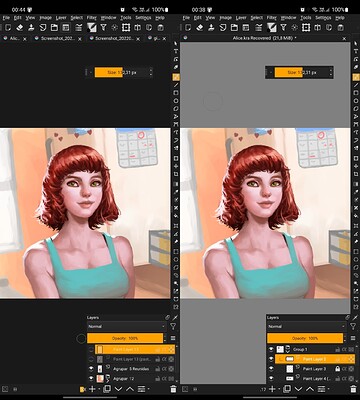360x400 pixels.
Task: Move layer down arrow, right Layers panel
Action: pos(298,389)
